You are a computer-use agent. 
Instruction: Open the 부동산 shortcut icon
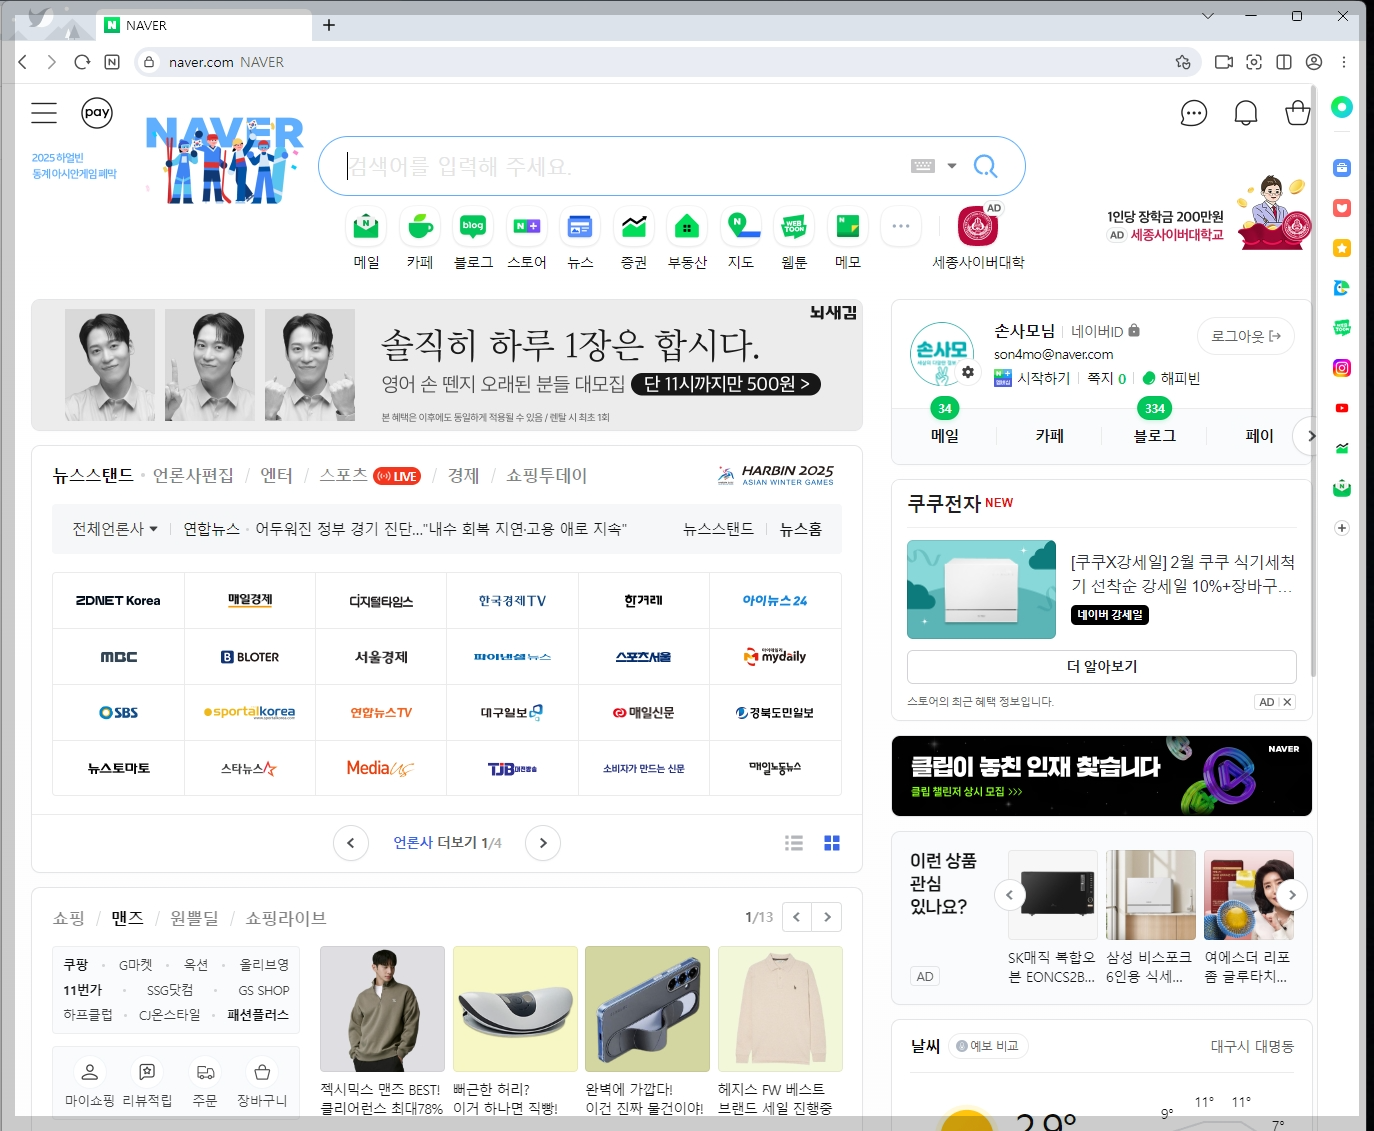(687, 228)
